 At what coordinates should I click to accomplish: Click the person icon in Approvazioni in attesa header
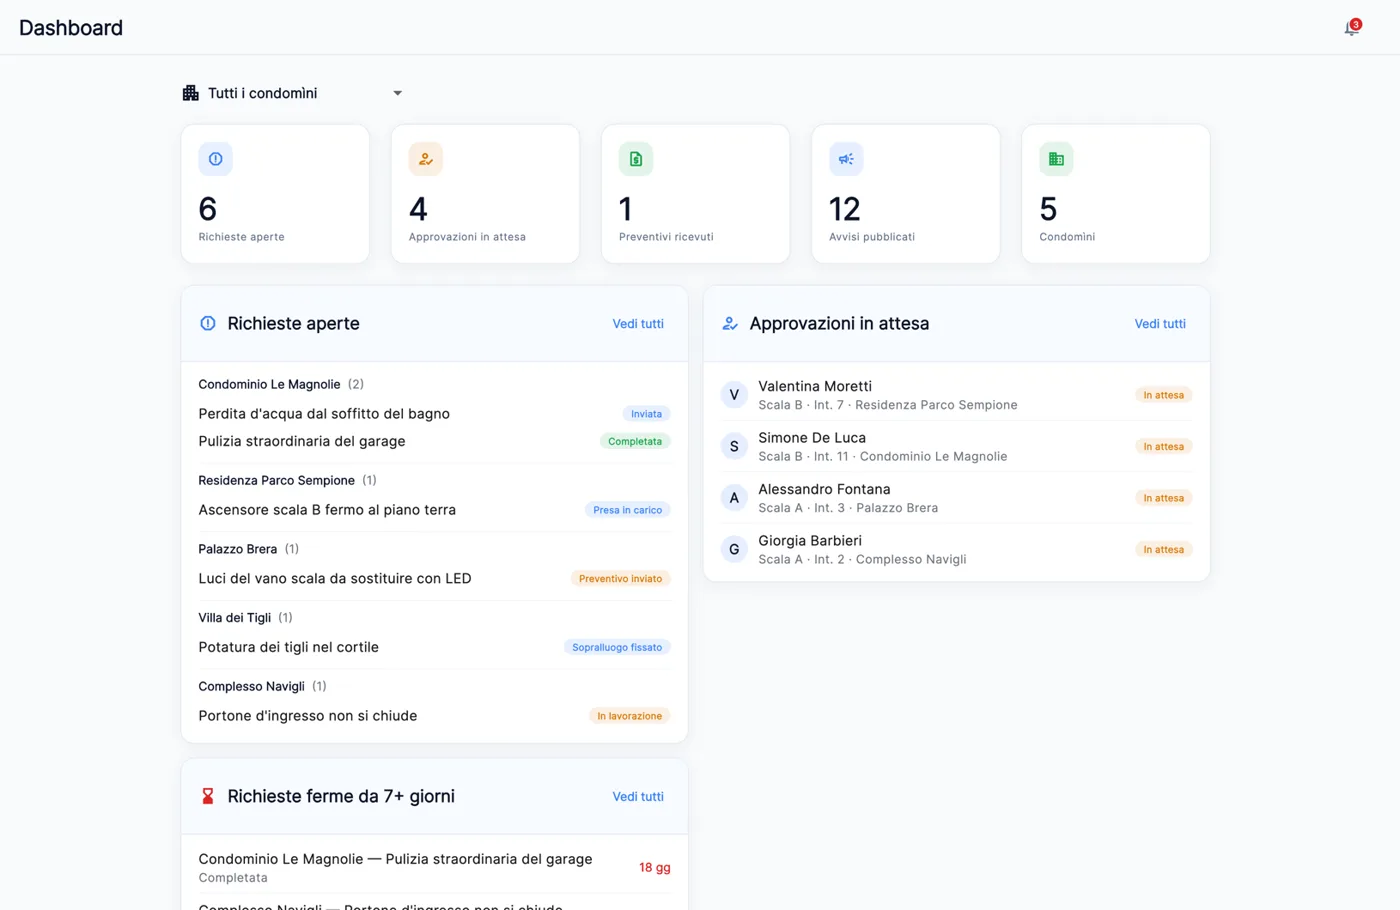pyautogui.click(x=730, y=323)
